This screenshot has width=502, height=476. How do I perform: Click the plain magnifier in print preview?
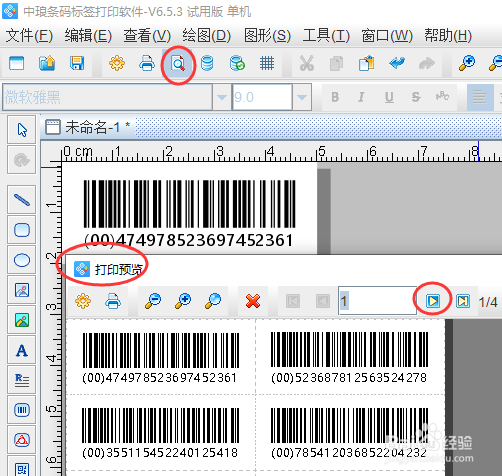[213, 301]
